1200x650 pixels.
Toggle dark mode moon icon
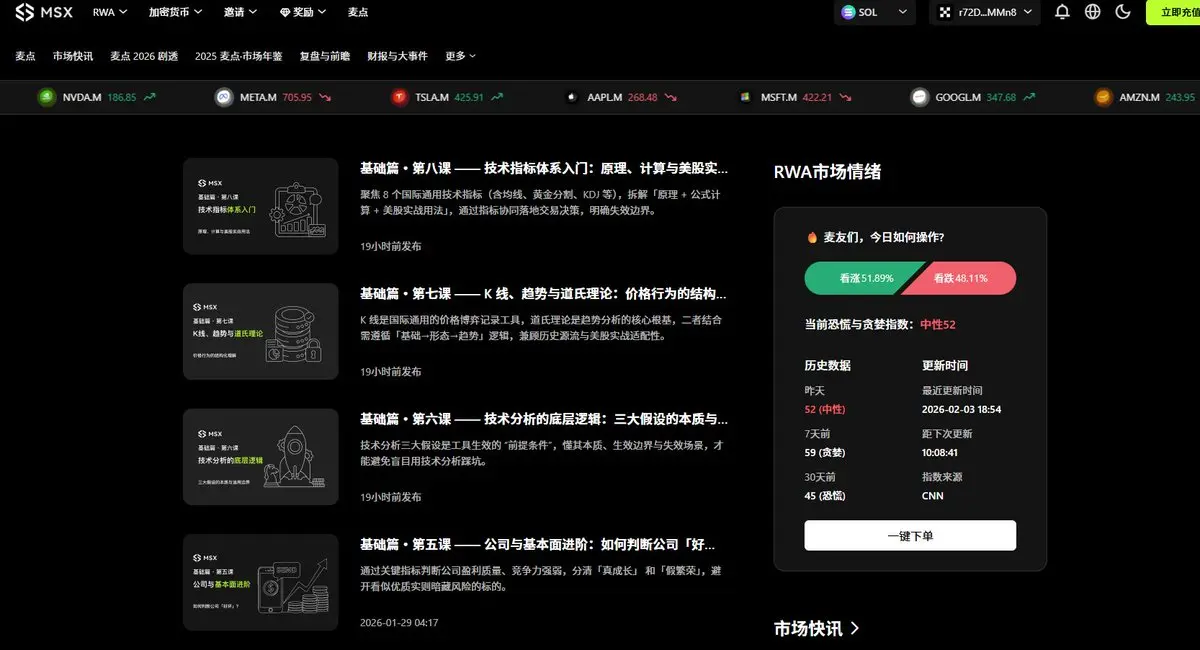tap(1123, 12)
